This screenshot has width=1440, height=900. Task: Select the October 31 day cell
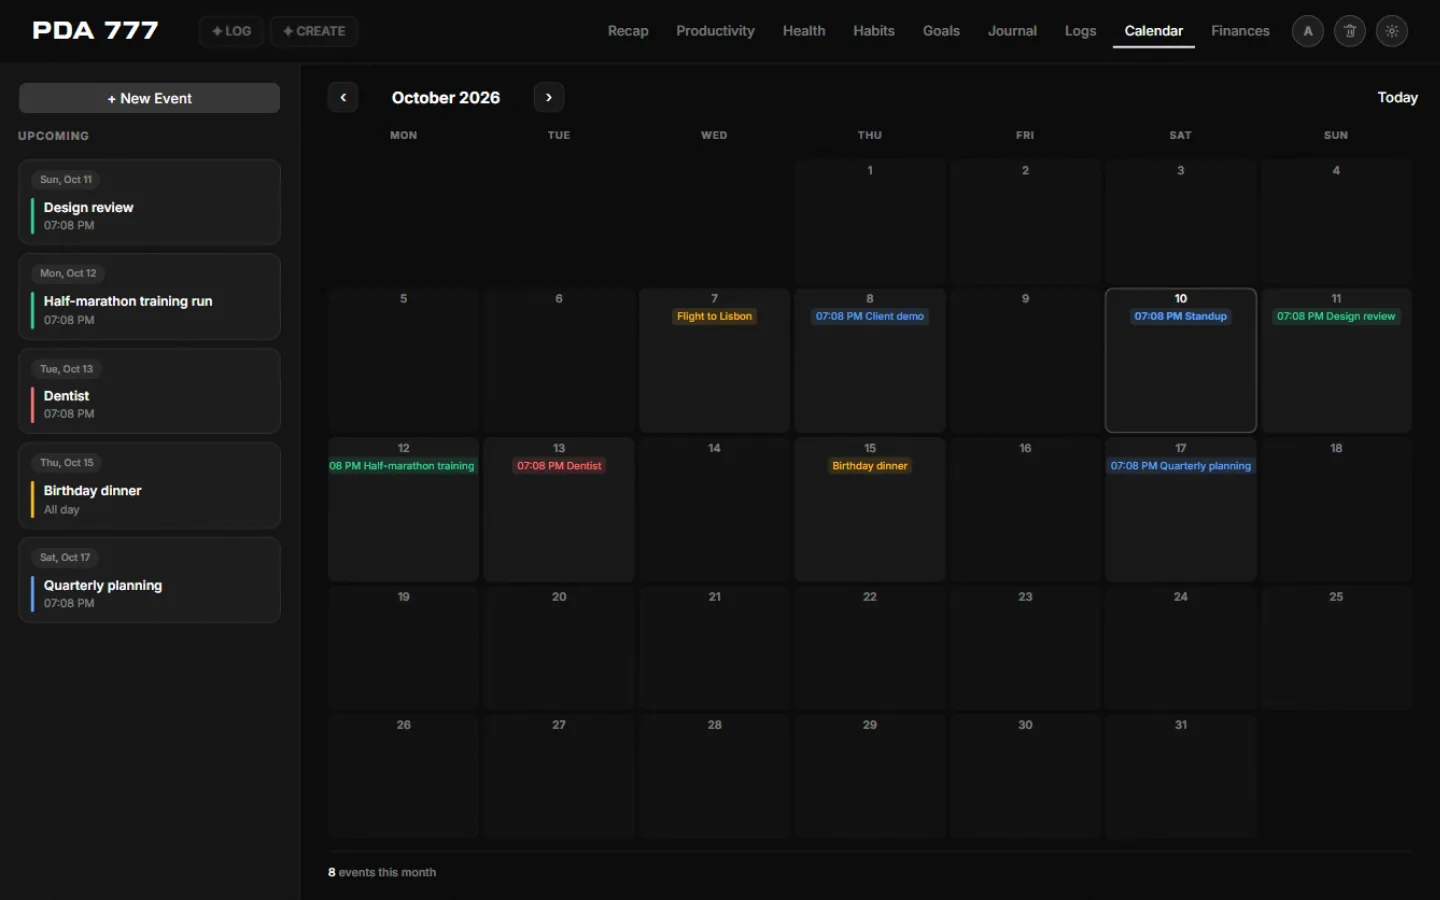[x=1181, y=776]
